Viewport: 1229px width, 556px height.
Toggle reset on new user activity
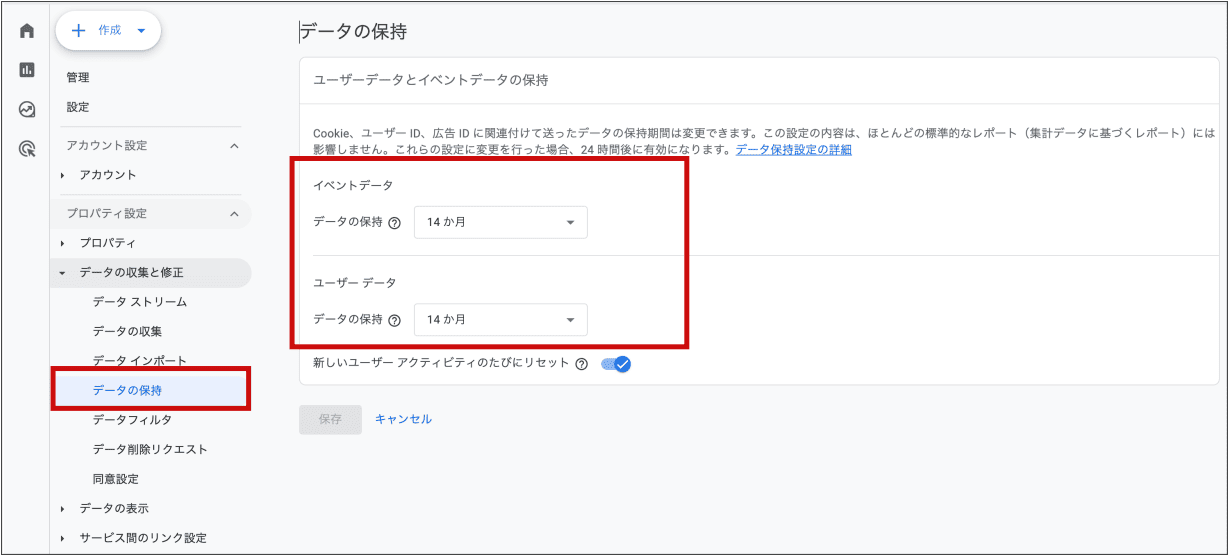click(x=616, y=364)
